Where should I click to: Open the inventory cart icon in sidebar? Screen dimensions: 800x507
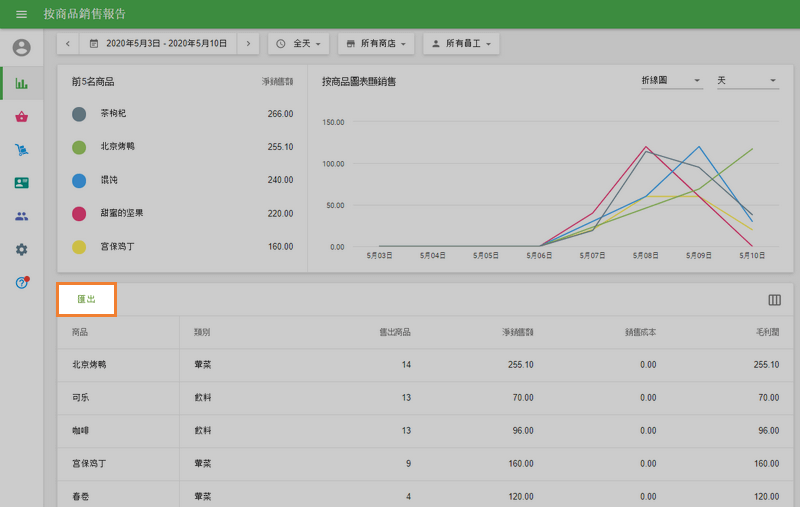point(21,150)
